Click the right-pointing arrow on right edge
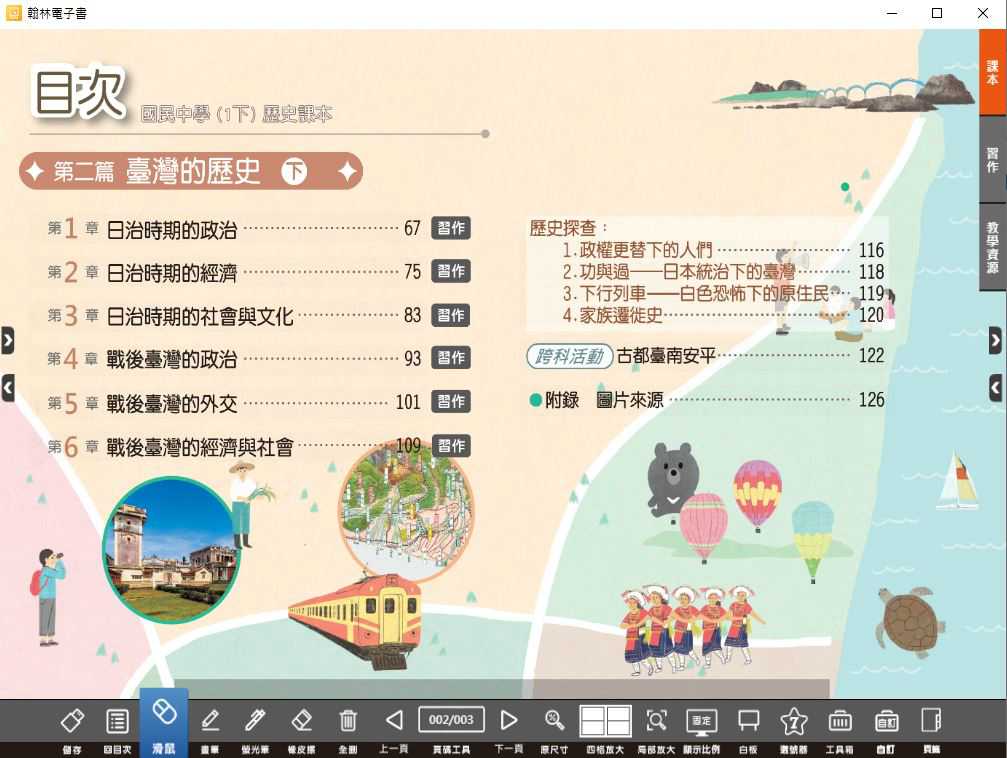 pyautogui.click(x=995, y=340)
